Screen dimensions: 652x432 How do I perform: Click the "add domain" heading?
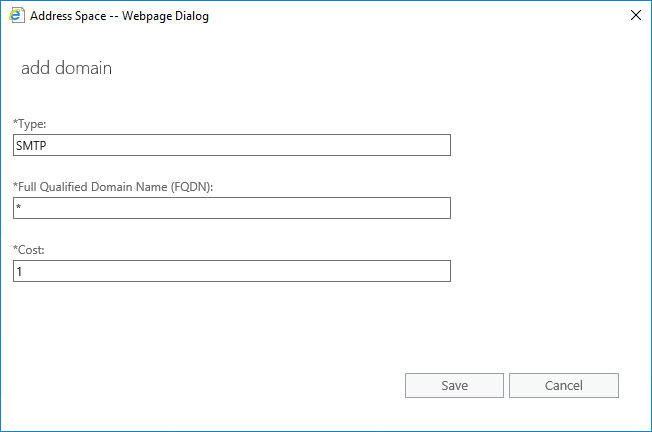click(x=67, y=68)
